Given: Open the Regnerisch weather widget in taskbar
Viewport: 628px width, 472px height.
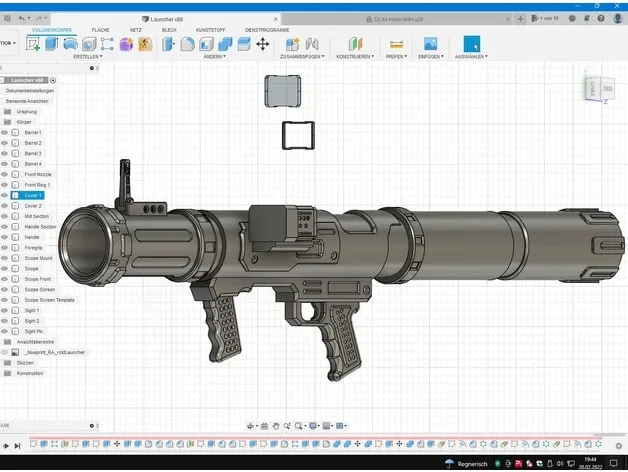Looking at the screenshot, I should pos(466,464).
